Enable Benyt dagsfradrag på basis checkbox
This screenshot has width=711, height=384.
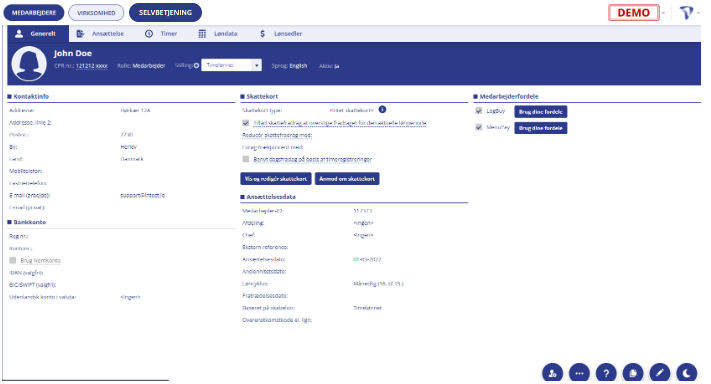click(246, 159)
